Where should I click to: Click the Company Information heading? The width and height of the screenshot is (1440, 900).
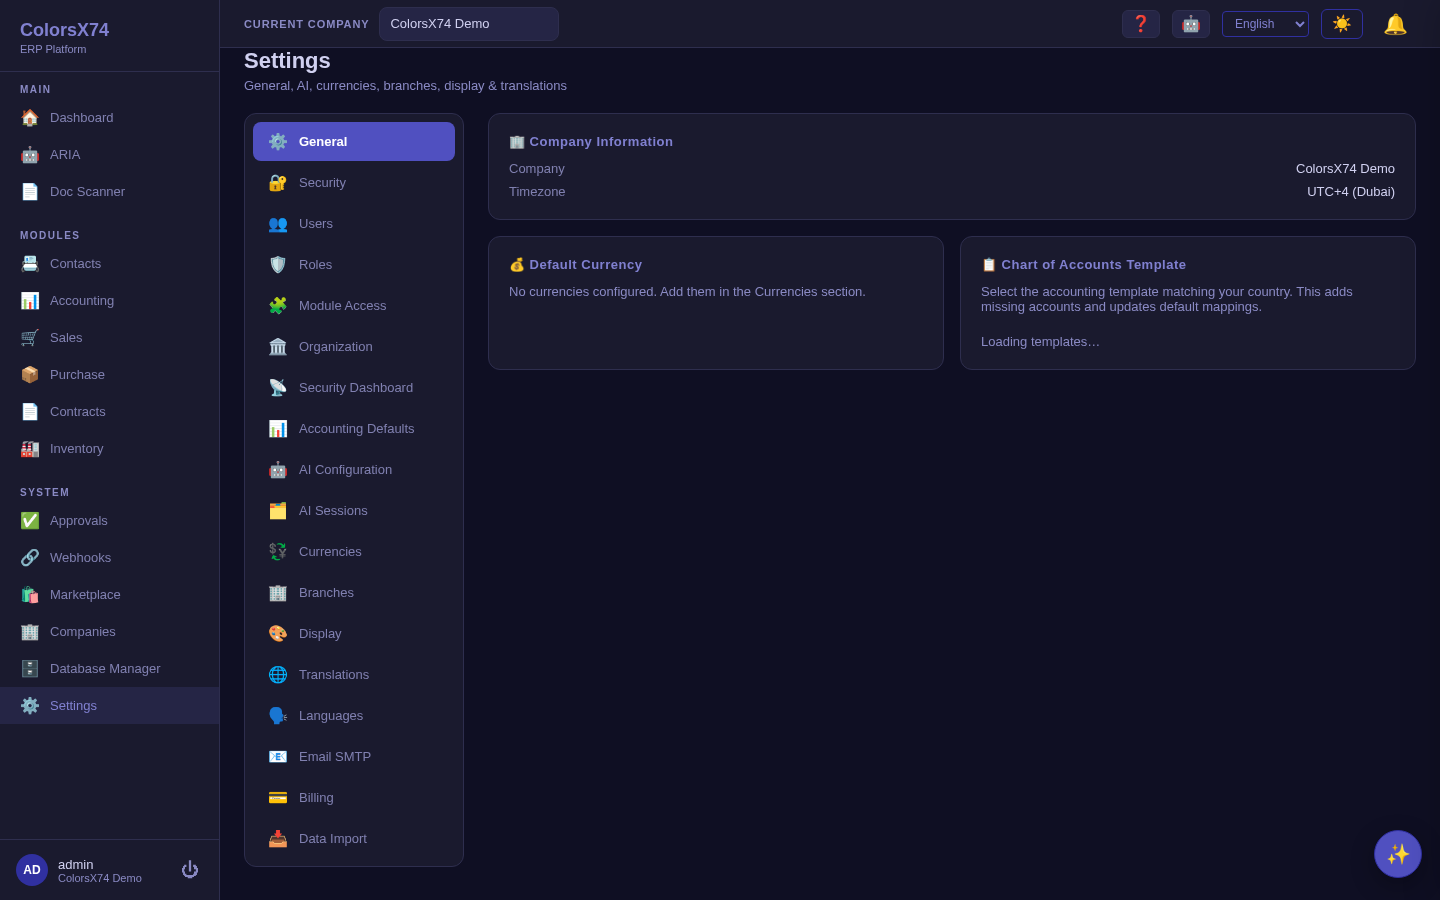click(591, 142)
